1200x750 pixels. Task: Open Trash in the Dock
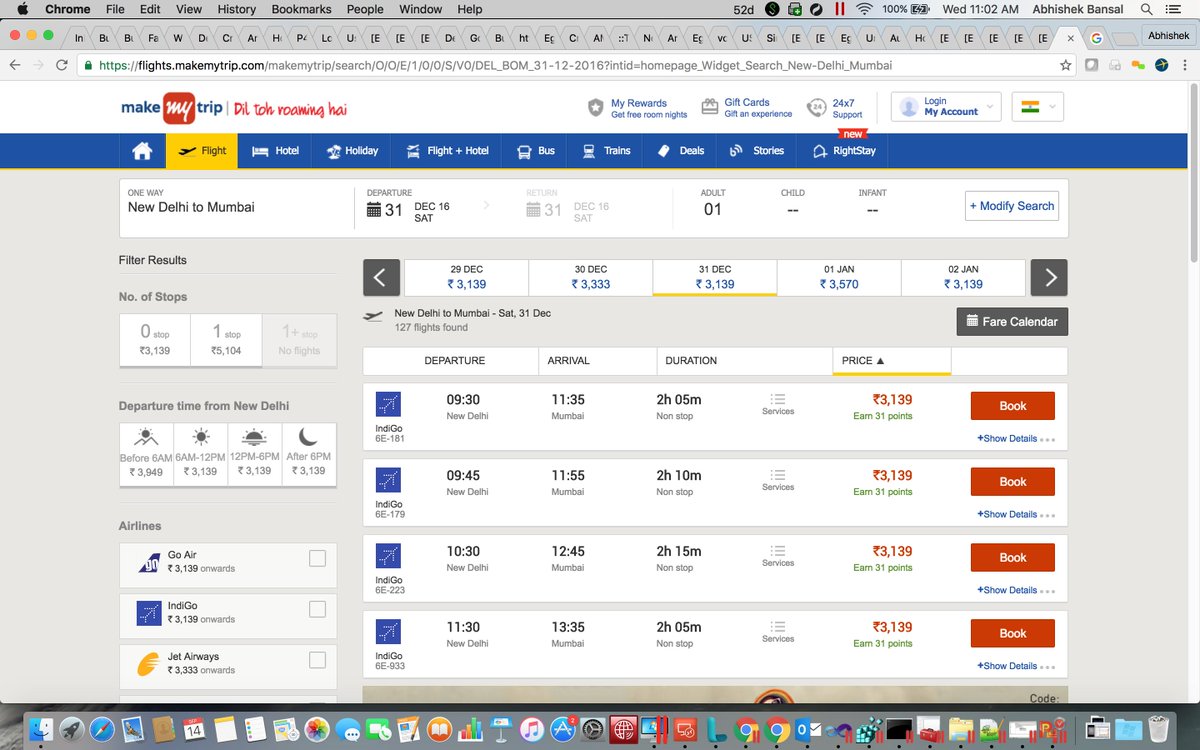pos(1158,728)
